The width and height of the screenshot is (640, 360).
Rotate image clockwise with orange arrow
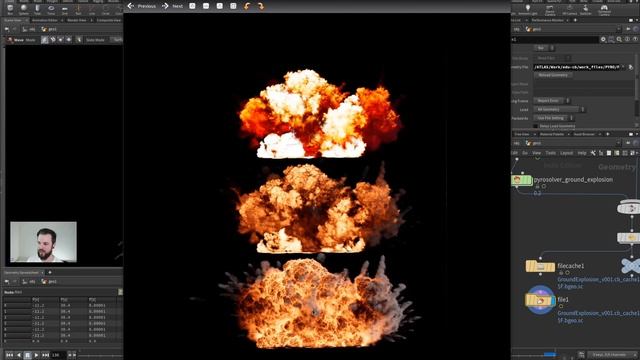[x=260, y=6]
